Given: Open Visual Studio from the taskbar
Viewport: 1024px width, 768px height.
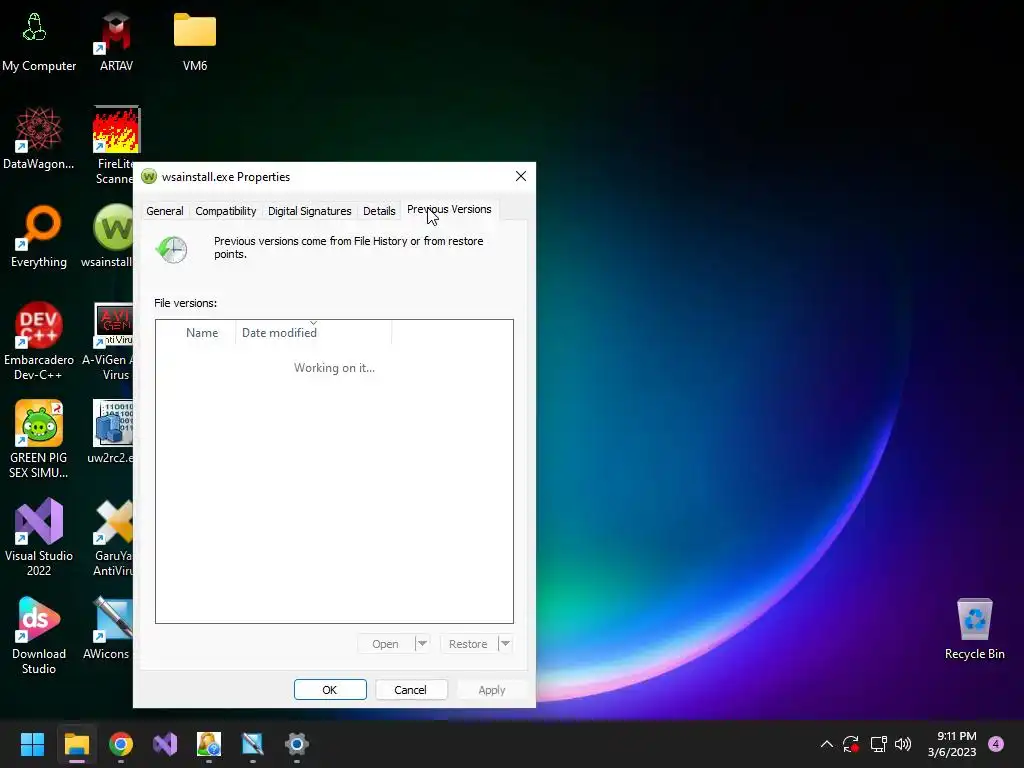Looking at the screenshot, I should 165,744.
